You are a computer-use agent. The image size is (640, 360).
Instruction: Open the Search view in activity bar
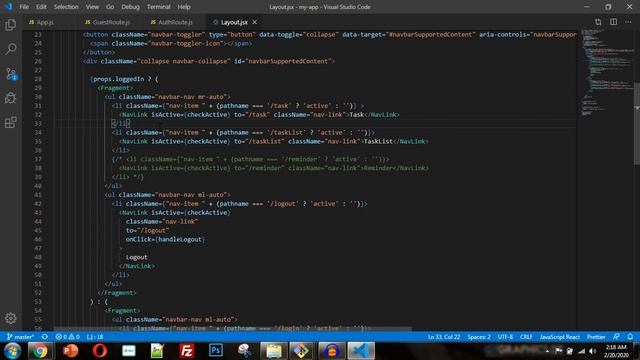(x=11, y=49)
